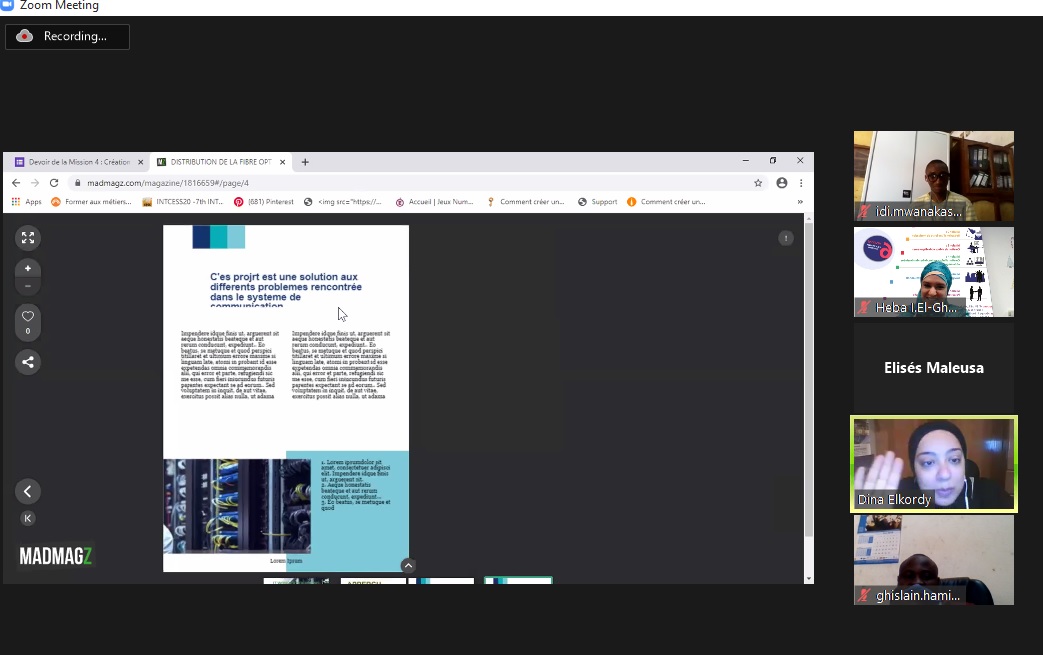Open the info button in viewer corner
This screenshot has width=1045, height=655.
click(786, 238)
